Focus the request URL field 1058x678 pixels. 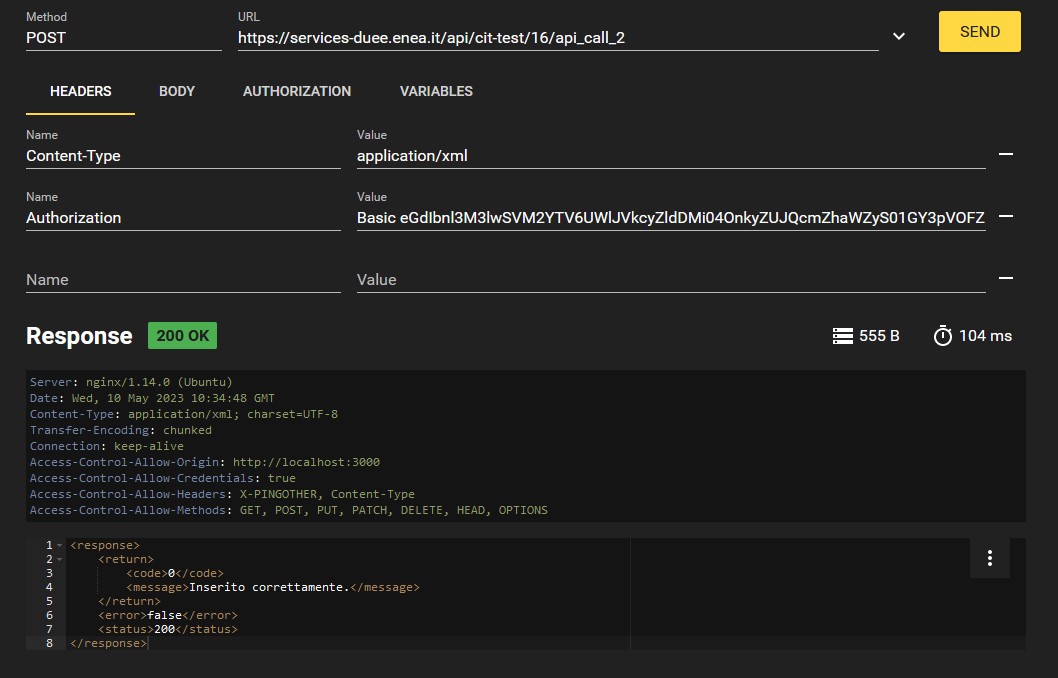pyautogui.click(x=556, y=37)
